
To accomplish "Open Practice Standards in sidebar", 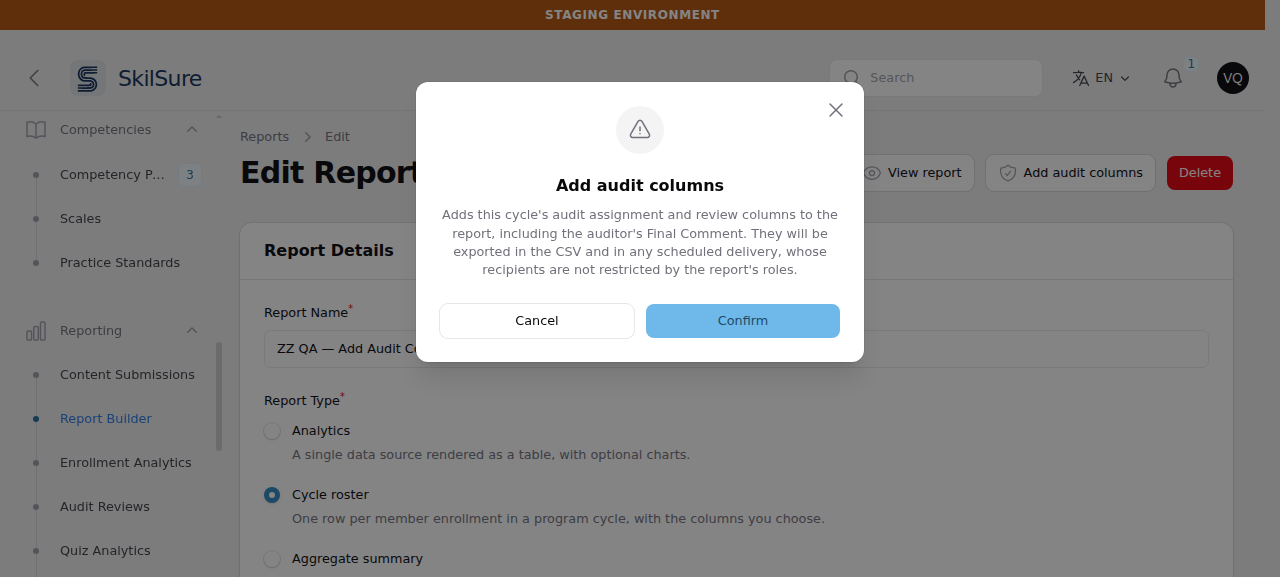I will tap(120, 263).
